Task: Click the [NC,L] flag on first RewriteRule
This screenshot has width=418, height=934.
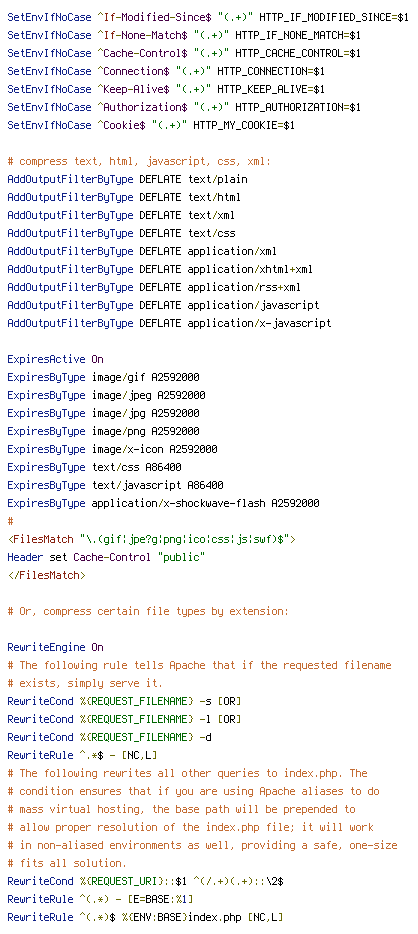Action: coord(139,755)
